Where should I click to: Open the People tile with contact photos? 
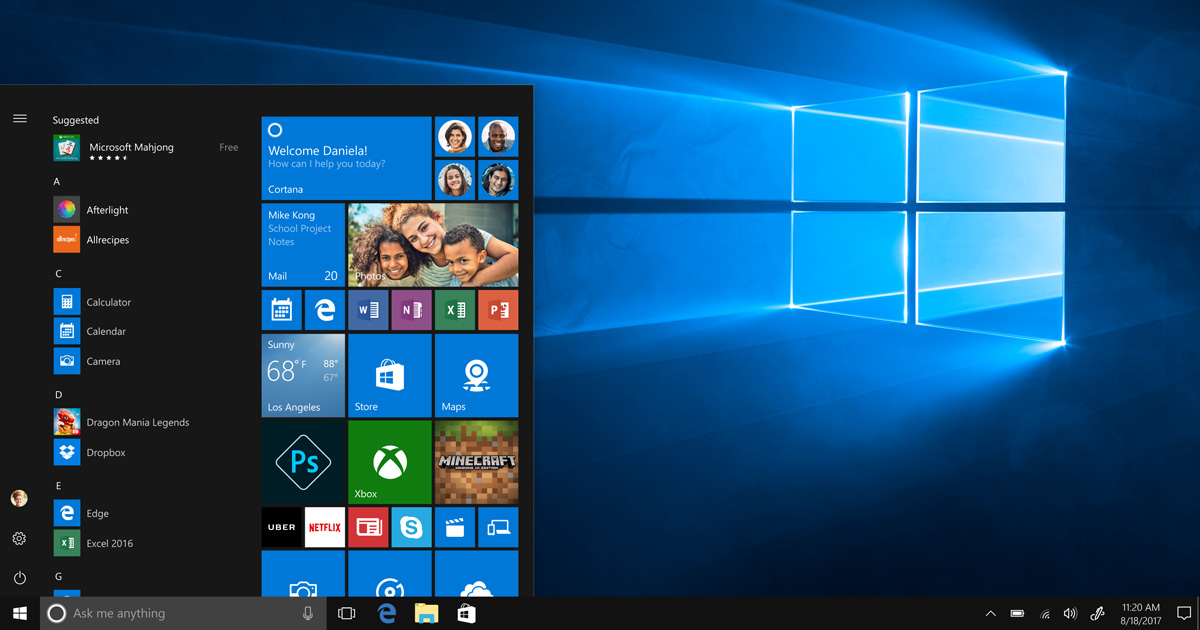[x=476, y=158]
